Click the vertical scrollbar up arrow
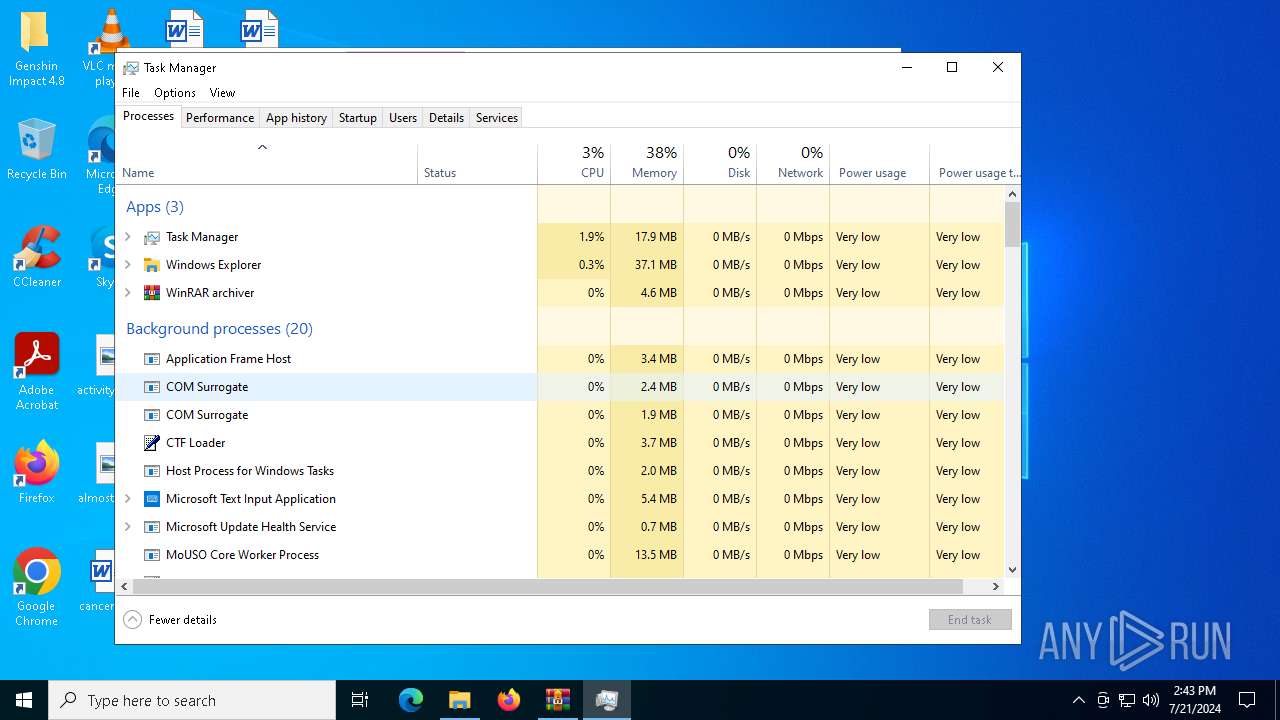The width and height of the screenshot is (1280, 720). pyautogui.click(x=1012, y=194)
